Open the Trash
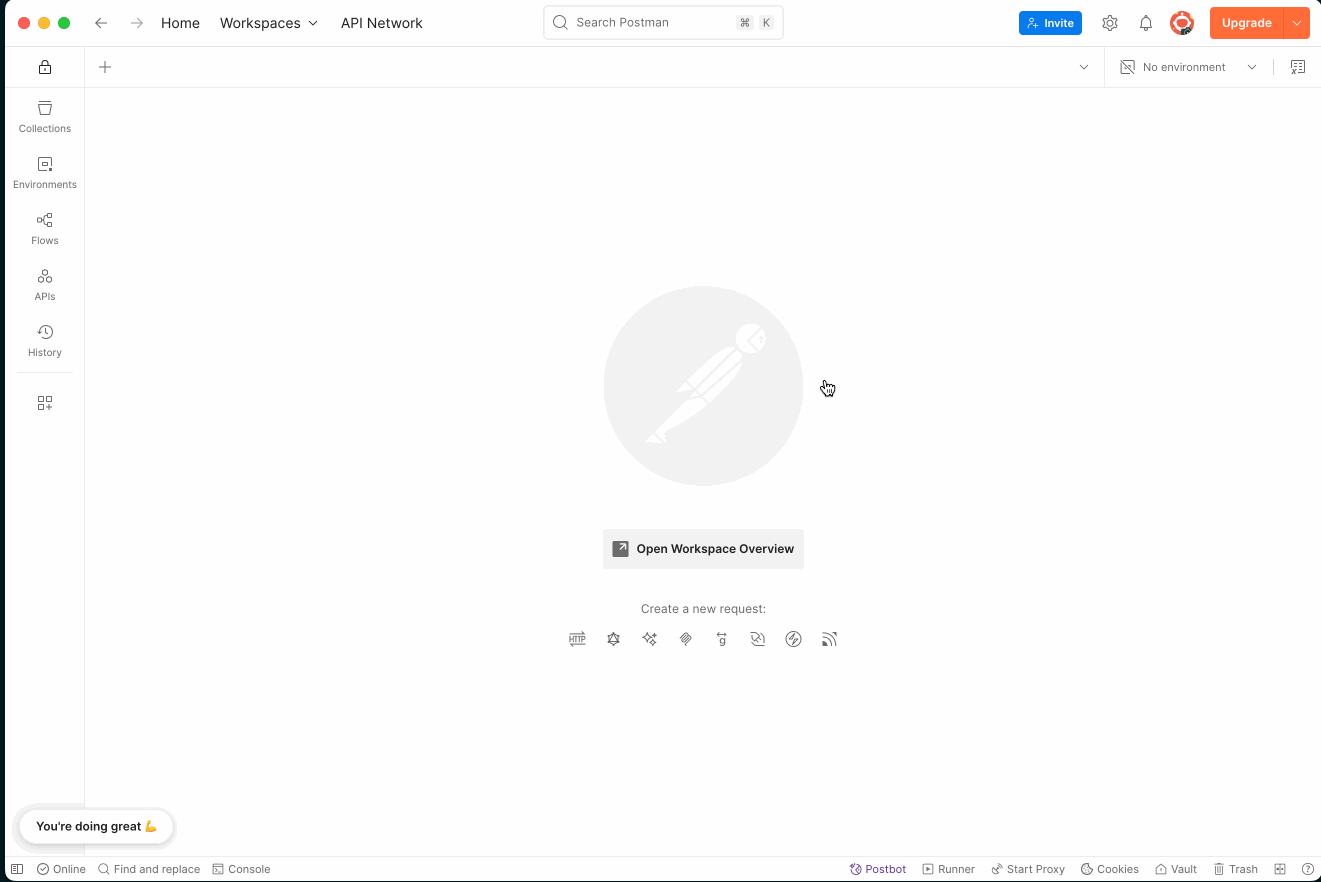The width and height of the screenshot is (1321, 882). pos(1236,869)
